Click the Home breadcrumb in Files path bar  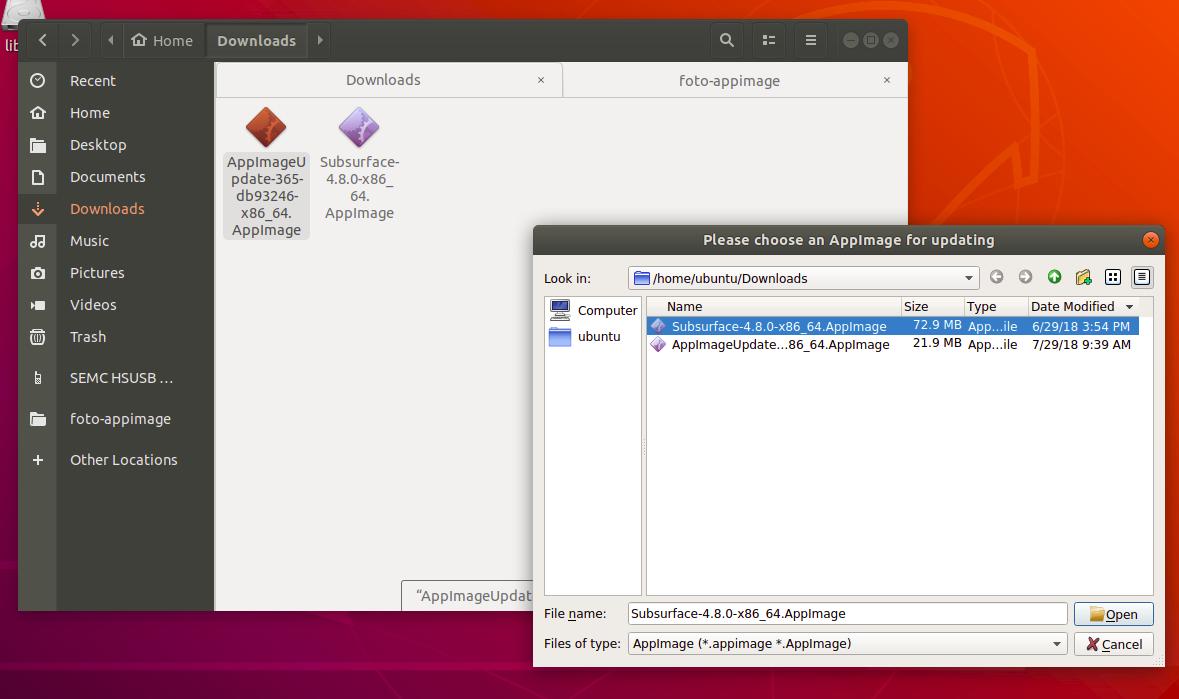(162, 41)
